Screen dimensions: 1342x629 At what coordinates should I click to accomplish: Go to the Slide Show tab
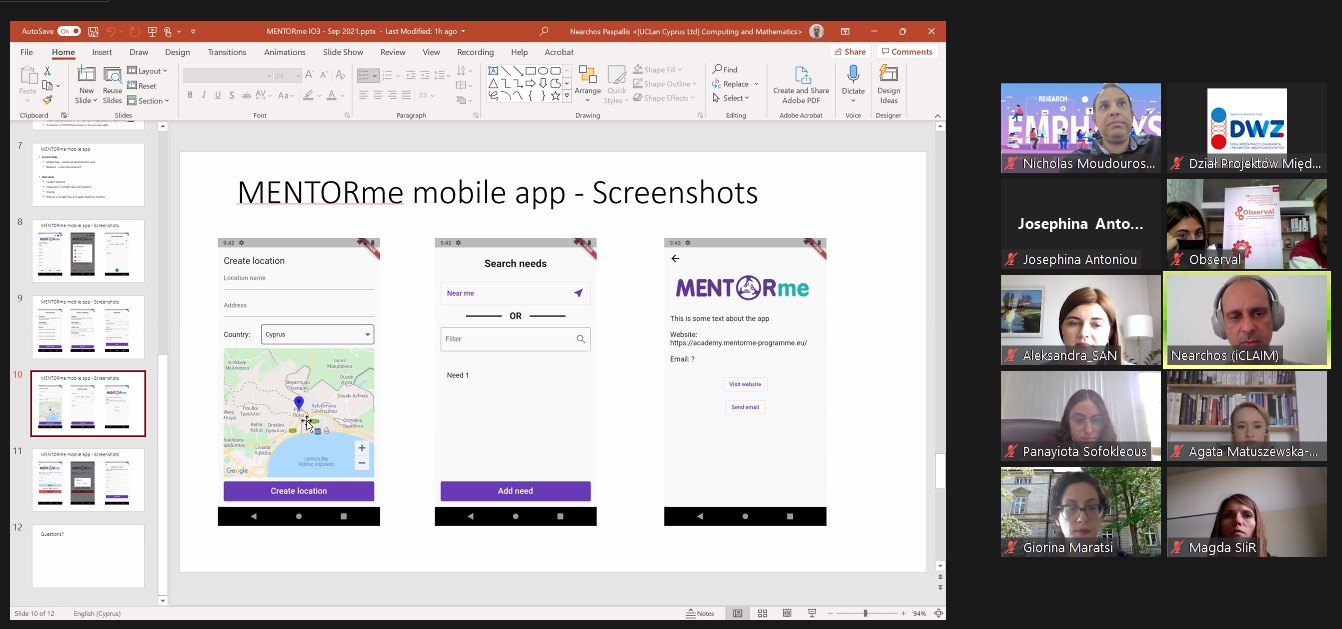[x=343, y=52]
